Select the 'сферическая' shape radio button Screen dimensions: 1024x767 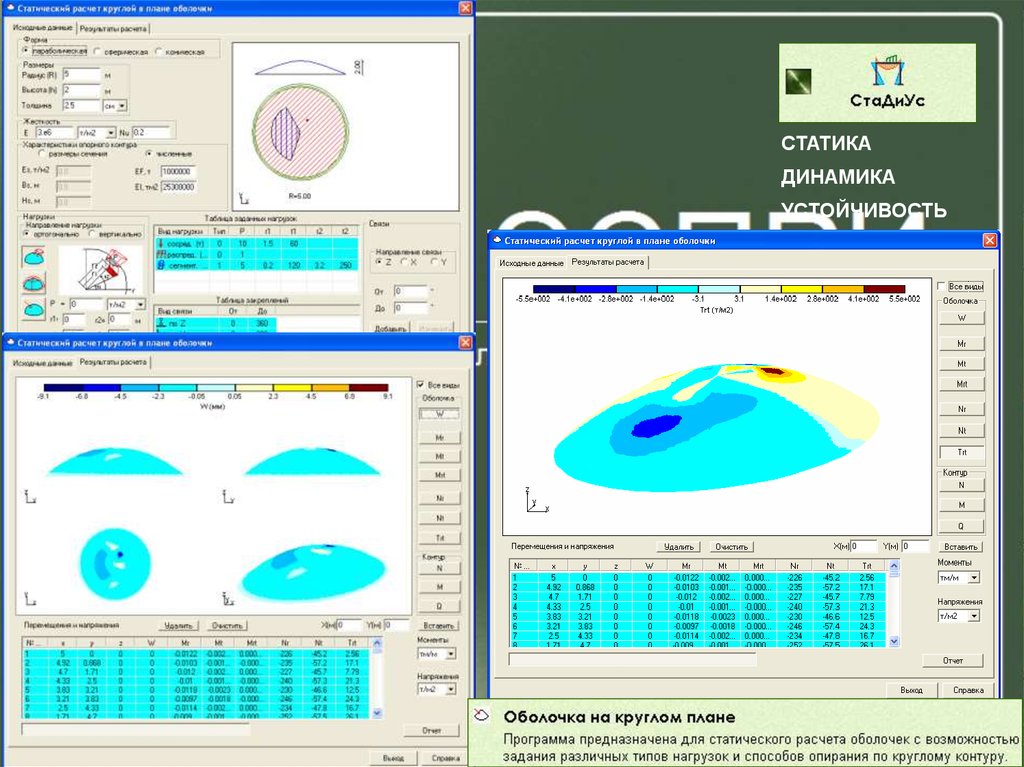97,51
